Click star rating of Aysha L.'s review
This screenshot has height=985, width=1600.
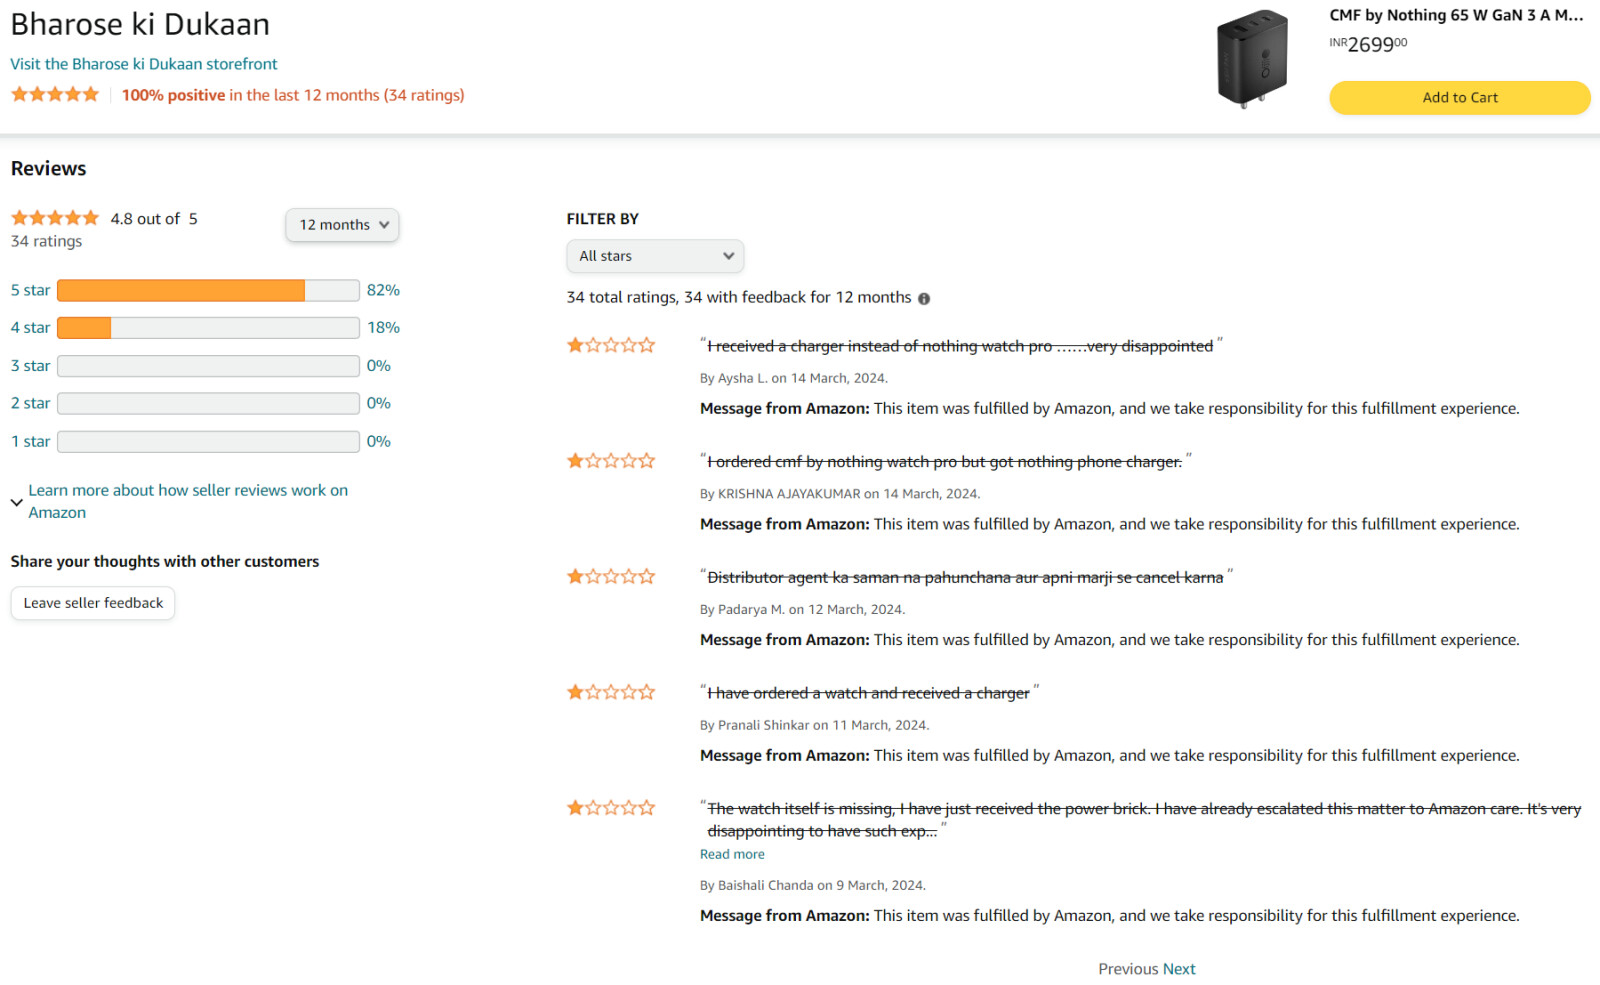pos(610,346)
